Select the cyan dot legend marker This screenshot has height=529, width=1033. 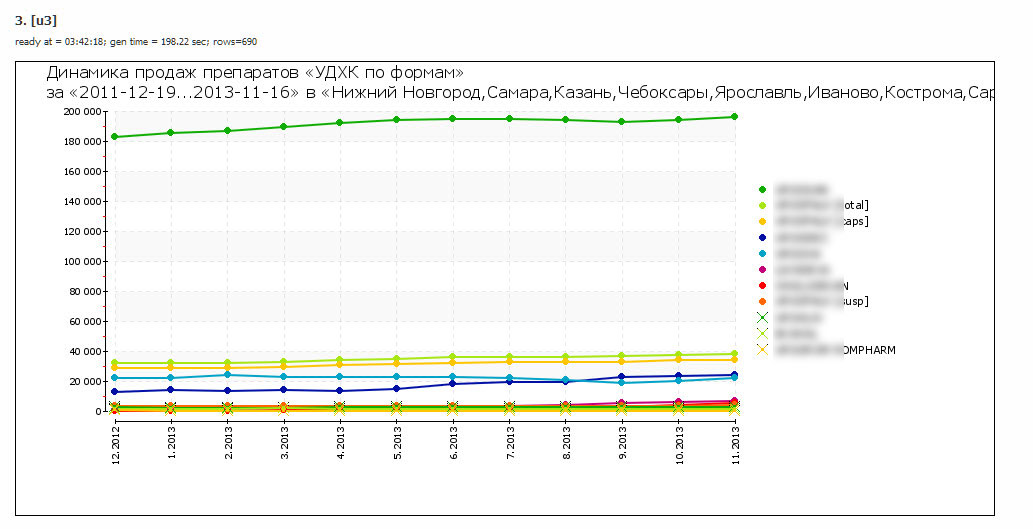(763, 253)
